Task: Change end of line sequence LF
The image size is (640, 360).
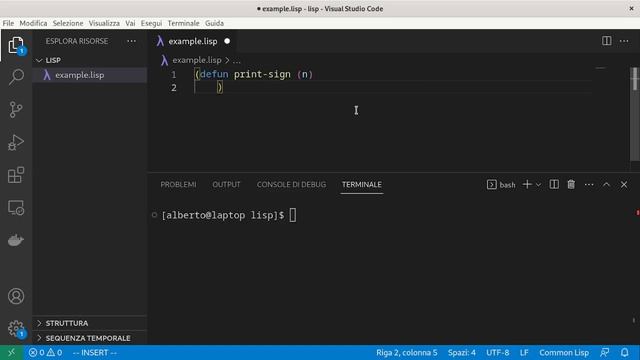Action: [x=524, y=353]
